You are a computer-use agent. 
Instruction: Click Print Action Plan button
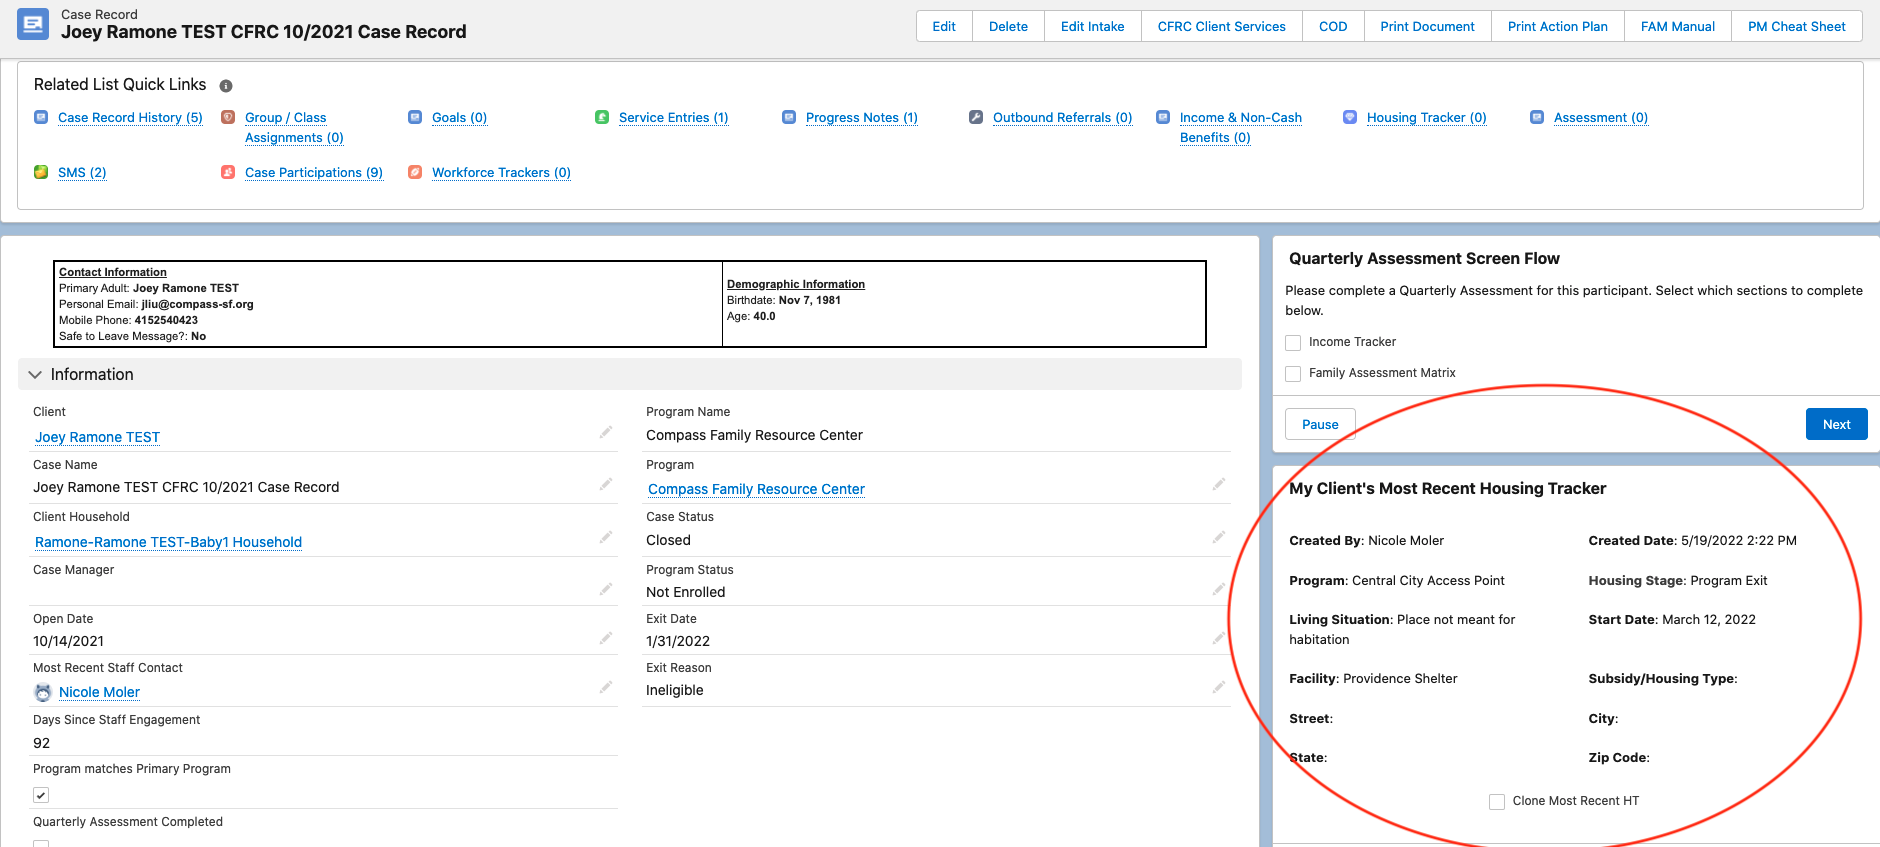1558,26
